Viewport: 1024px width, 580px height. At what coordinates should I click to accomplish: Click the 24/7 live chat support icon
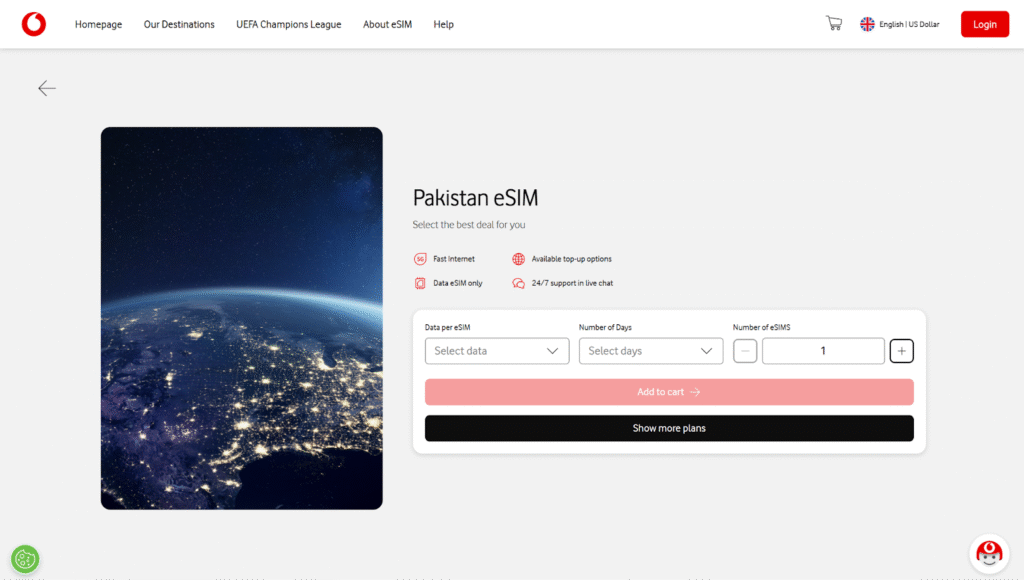tap(518, 282)
